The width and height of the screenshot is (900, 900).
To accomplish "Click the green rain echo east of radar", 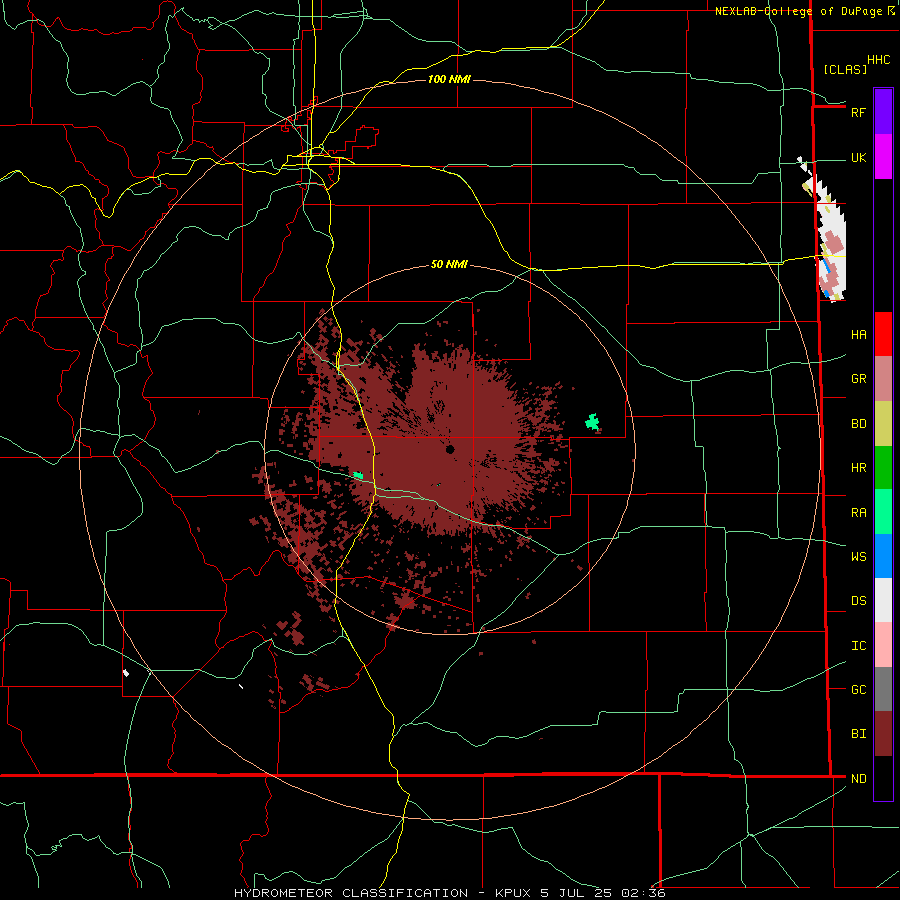I will [x=592, y=422].
